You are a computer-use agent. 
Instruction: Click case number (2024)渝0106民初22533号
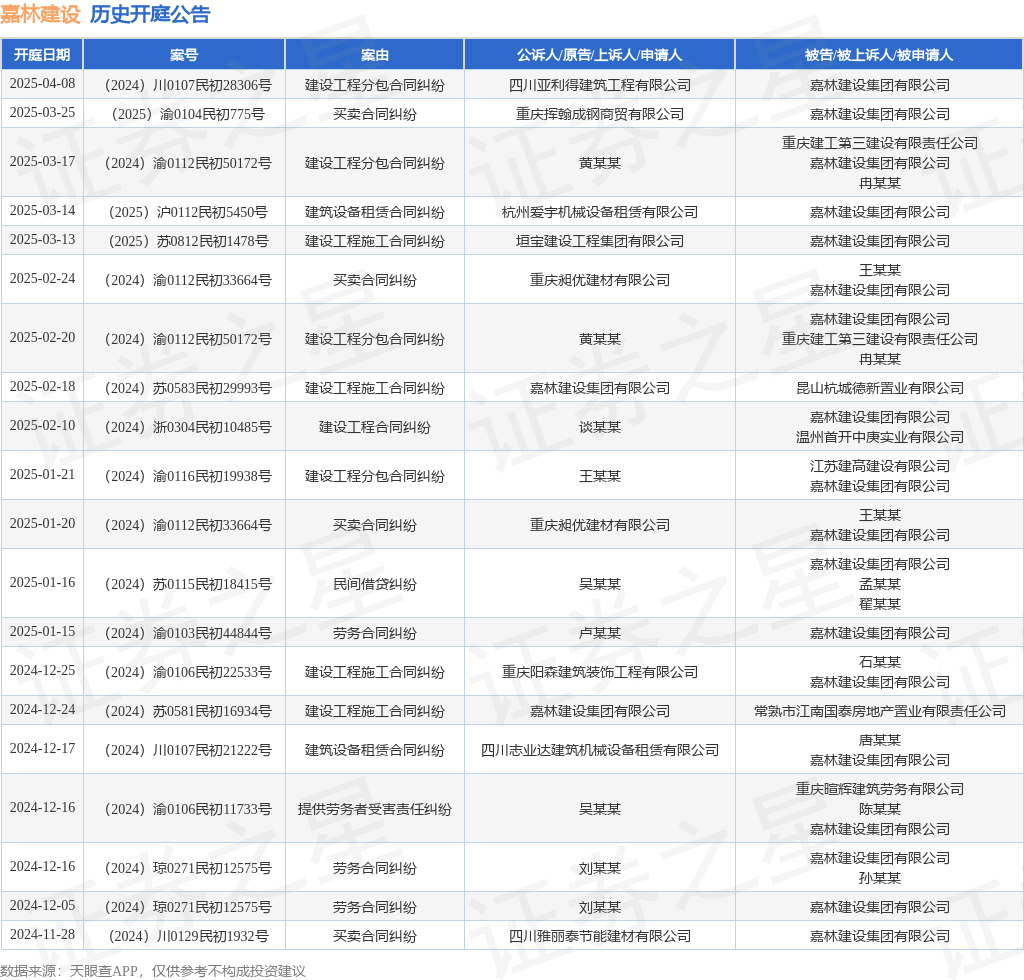pos(188,672)
